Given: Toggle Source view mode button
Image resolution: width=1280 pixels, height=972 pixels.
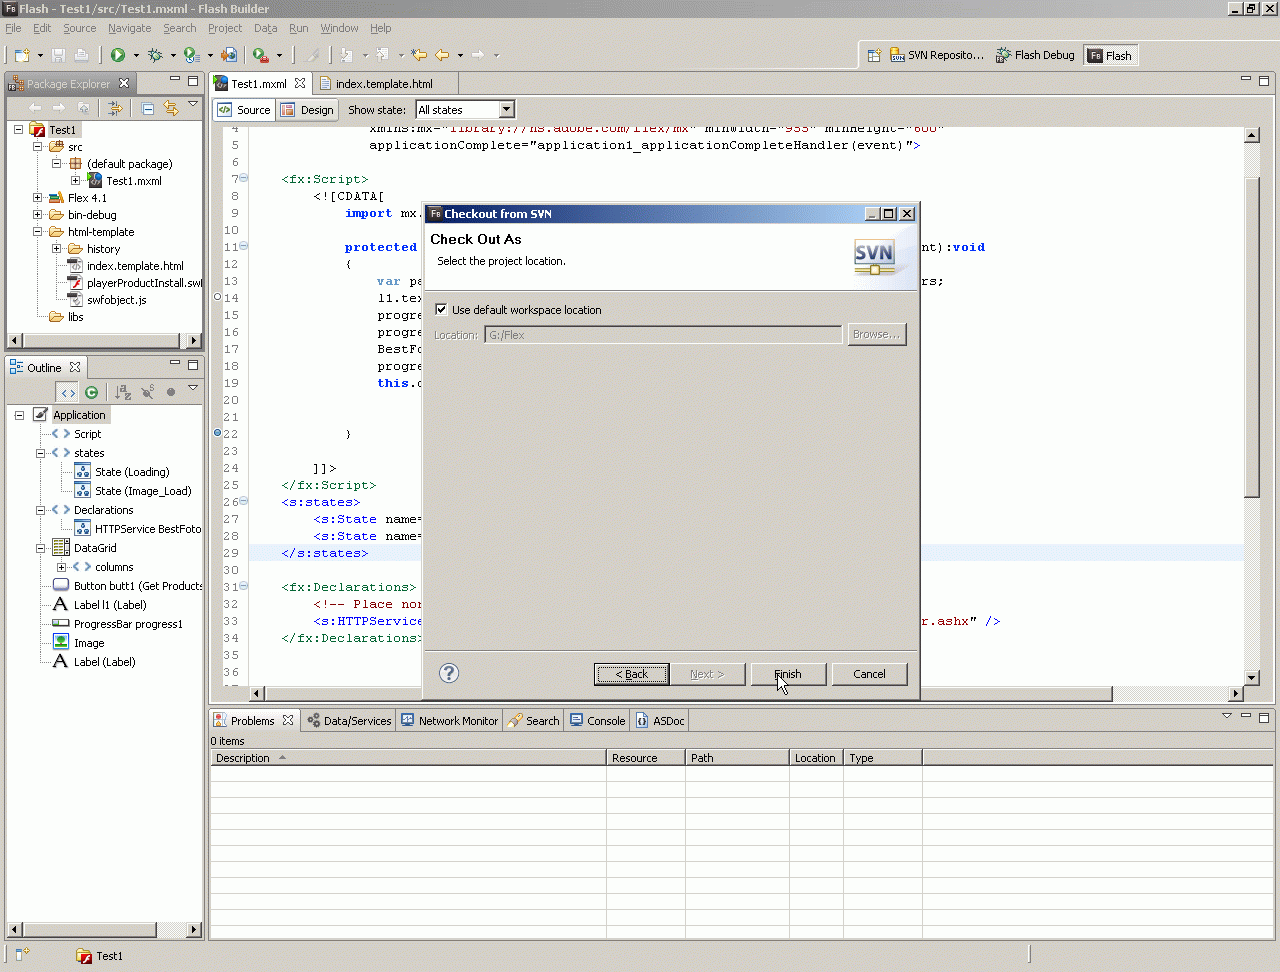Looking at the screenshot, I should (245, 110).
